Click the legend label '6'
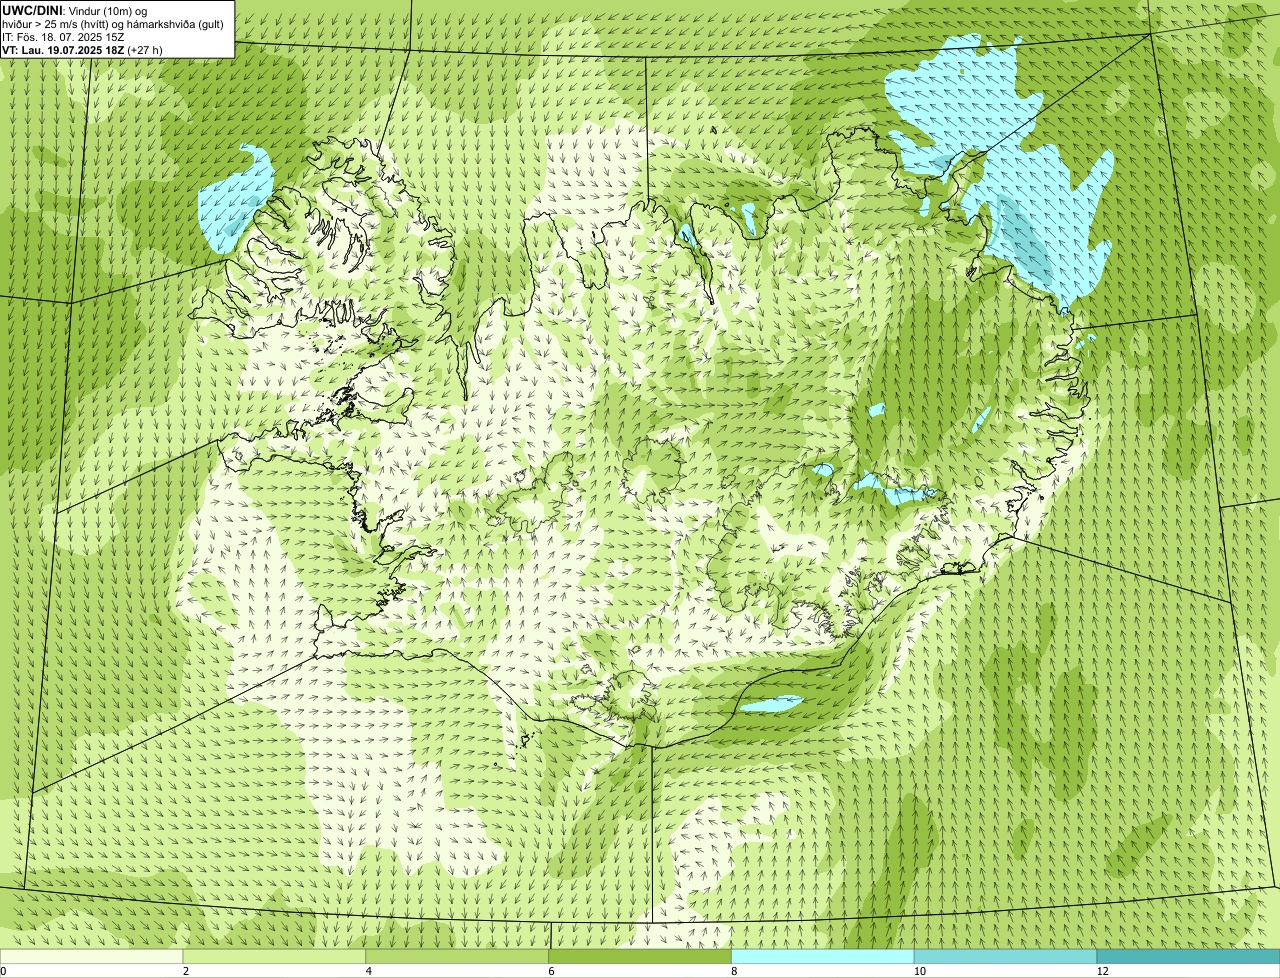Viewport: 1280px width, 978px height. [x=551, y=971]
